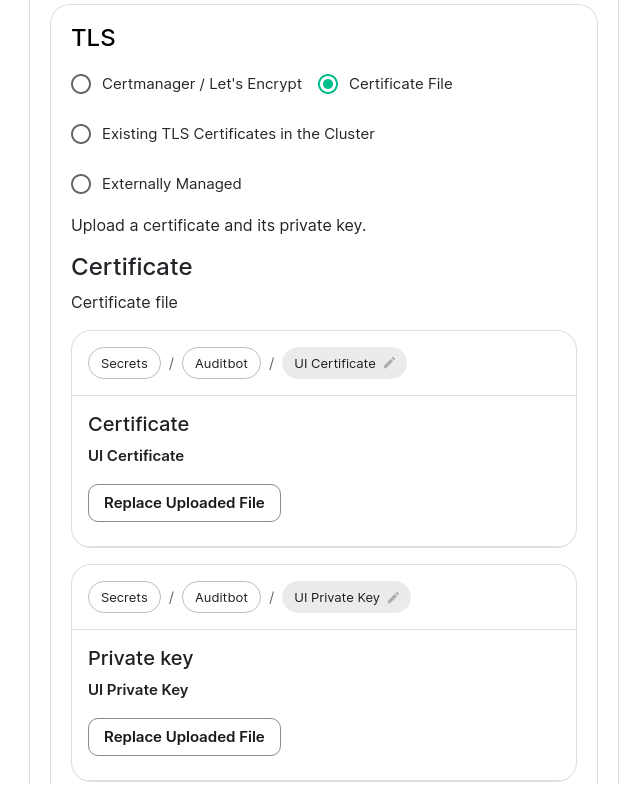Click the "Externally Managed" label text
Viewport: 641px width, 785px height.
(171, 184)
